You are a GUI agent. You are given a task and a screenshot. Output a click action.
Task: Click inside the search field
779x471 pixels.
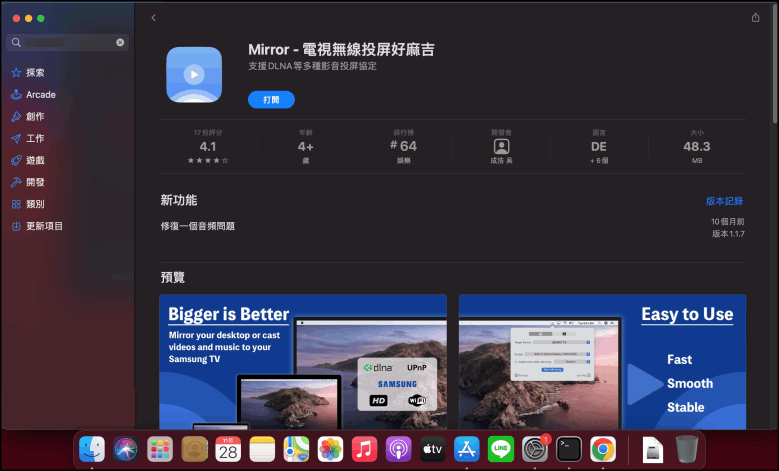(68, 43)
